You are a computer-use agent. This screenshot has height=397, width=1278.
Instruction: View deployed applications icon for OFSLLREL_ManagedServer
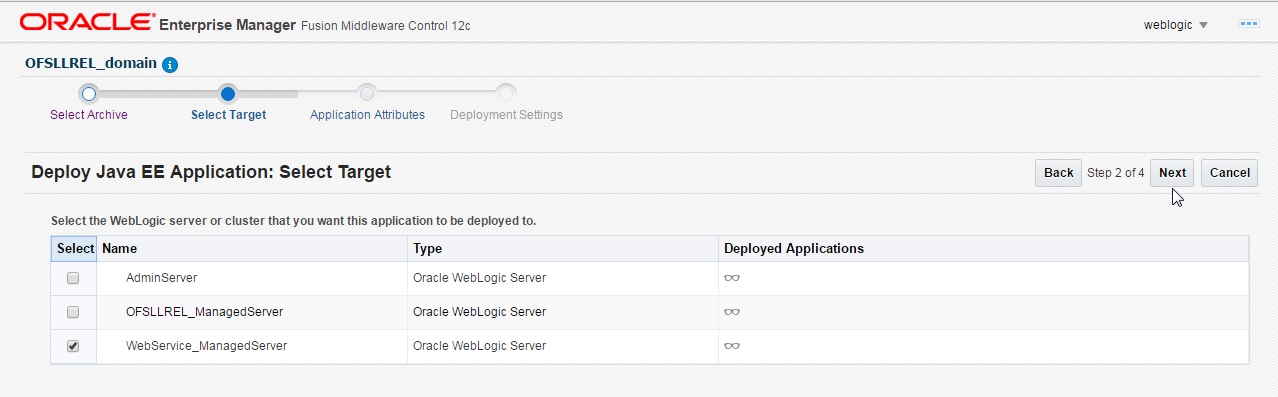pos(732,312)
